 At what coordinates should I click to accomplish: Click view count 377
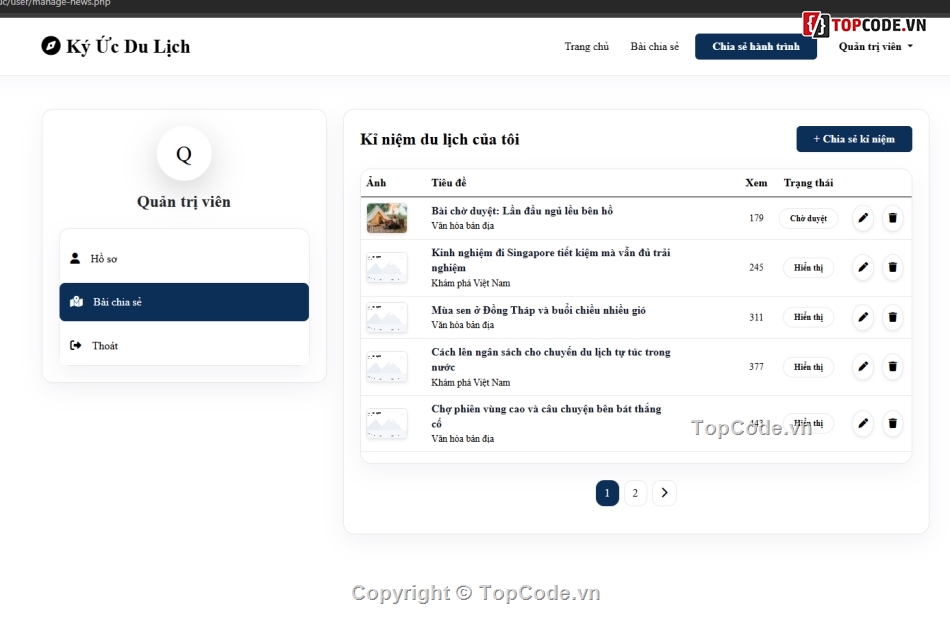click(x=756, y=367)
